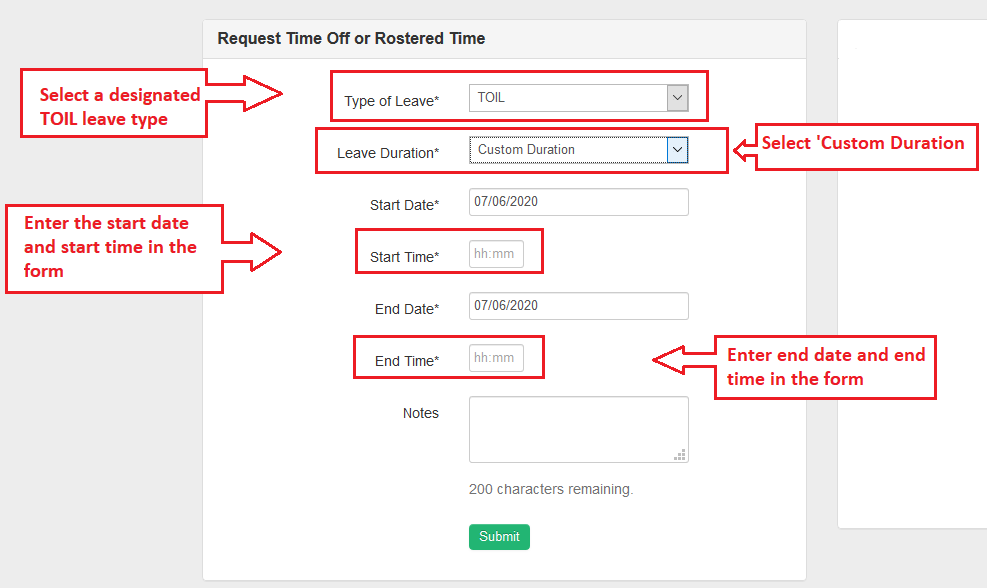Expand the Leave Duration dropdown arrow

pos(677,150)
